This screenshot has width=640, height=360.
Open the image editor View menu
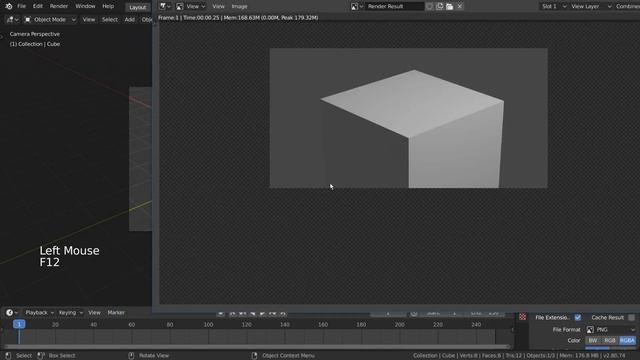click(218, 6)
